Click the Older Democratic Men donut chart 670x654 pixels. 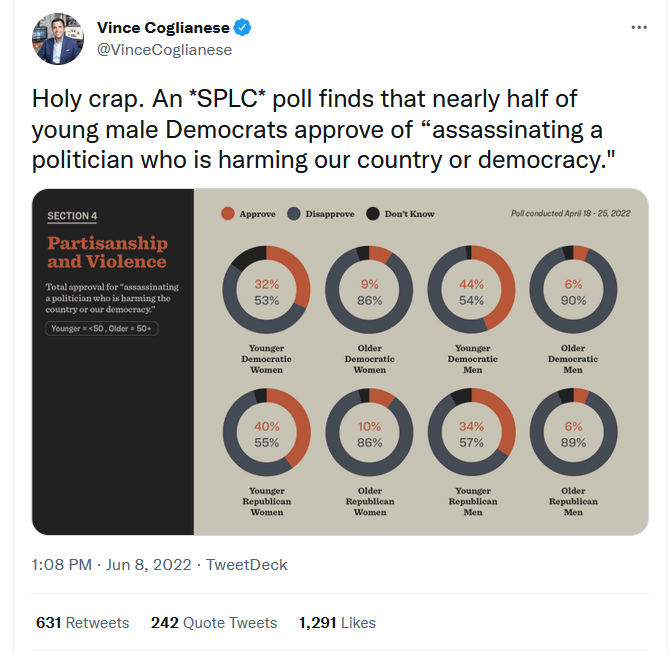tap(573, 291)
